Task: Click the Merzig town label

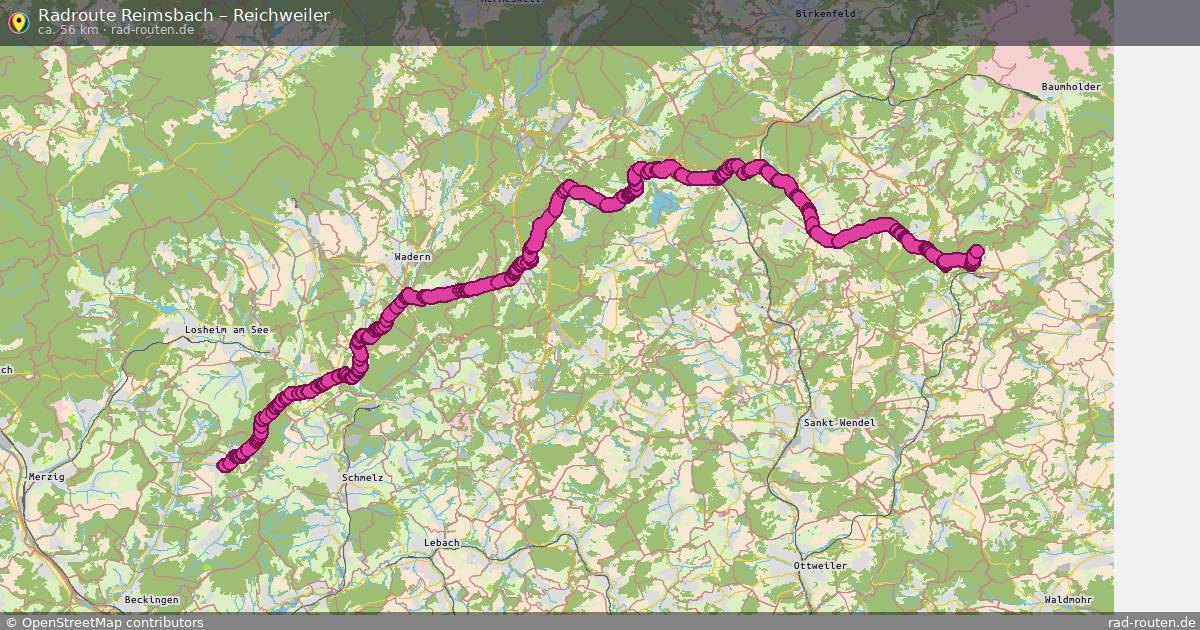Action: coord(47,477)
